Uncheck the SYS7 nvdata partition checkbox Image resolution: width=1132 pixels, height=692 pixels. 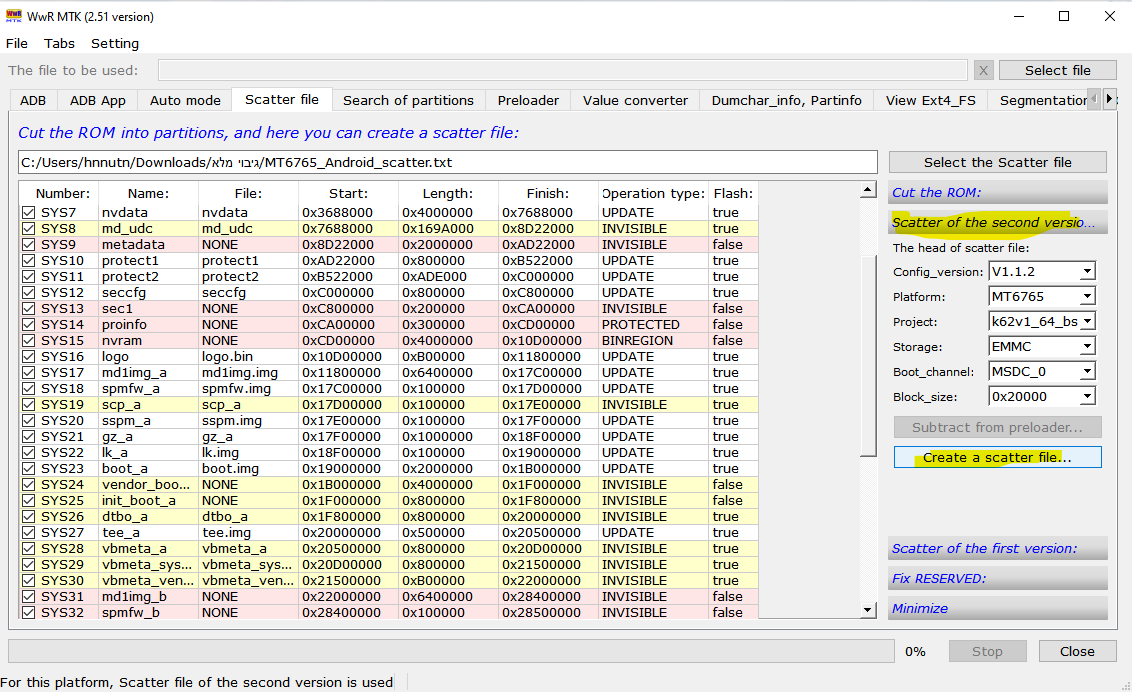(x=29, y=213)
